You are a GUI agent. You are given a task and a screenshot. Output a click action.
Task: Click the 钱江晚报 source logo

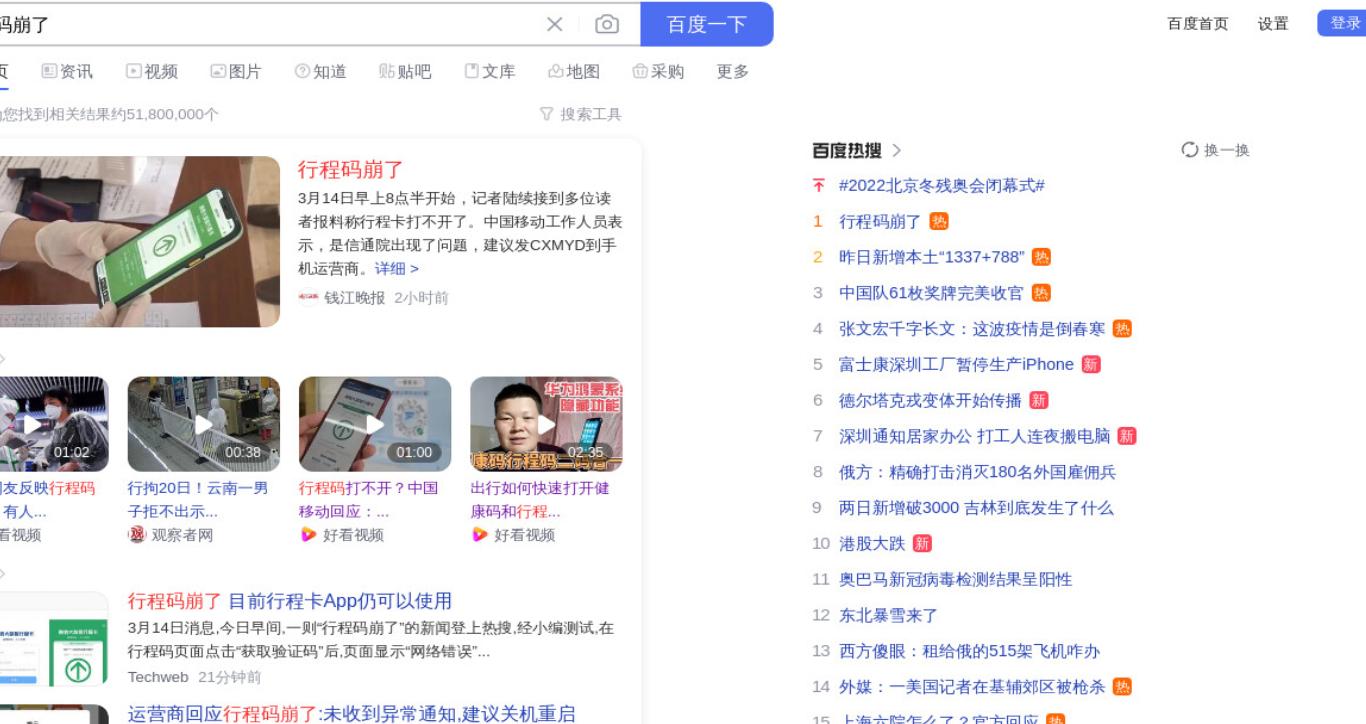(308, 298)
